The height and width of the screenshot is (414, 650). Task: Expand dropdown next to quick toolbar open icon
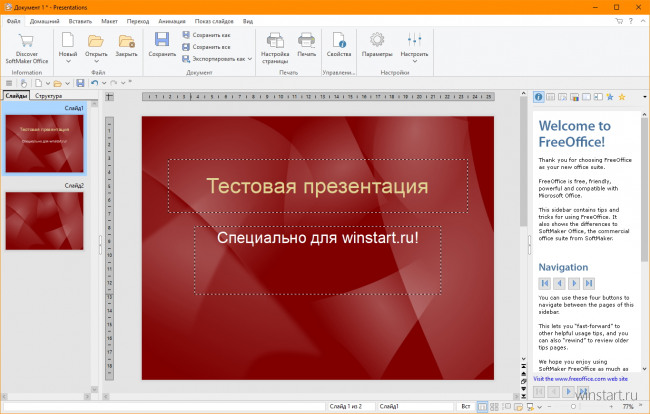[x=67, y=83]
